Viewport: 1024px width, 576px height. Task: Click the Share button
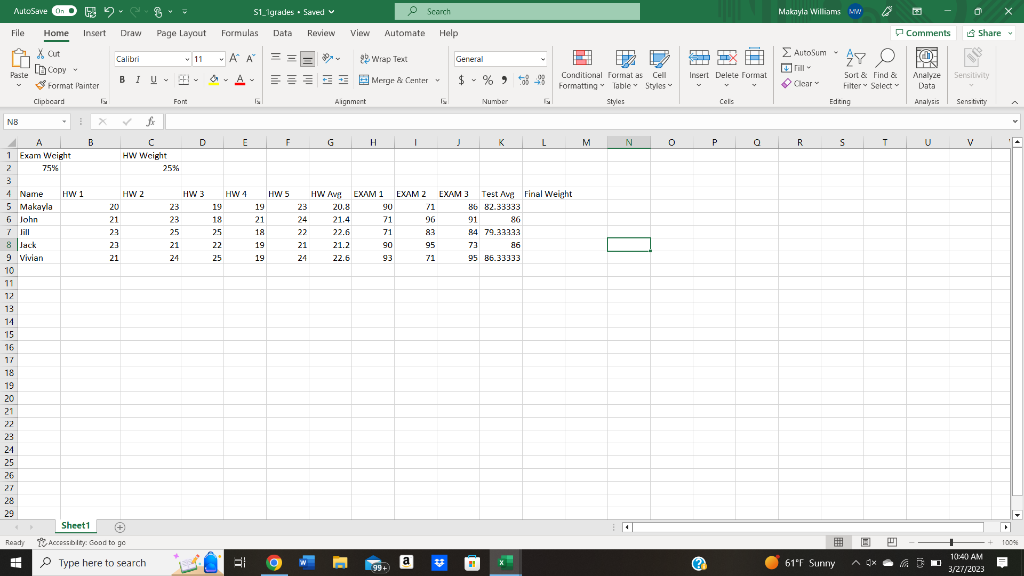click(x=986, y=32)
